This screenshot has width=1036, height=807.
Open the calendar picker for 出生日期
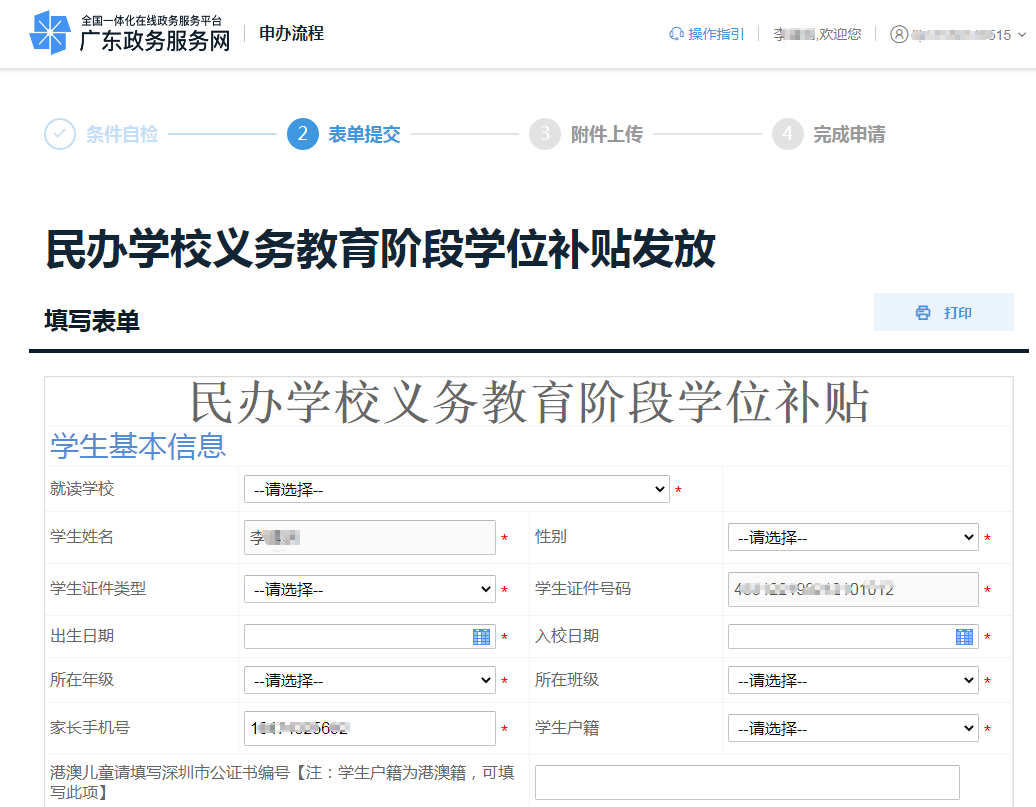(482, 636)
